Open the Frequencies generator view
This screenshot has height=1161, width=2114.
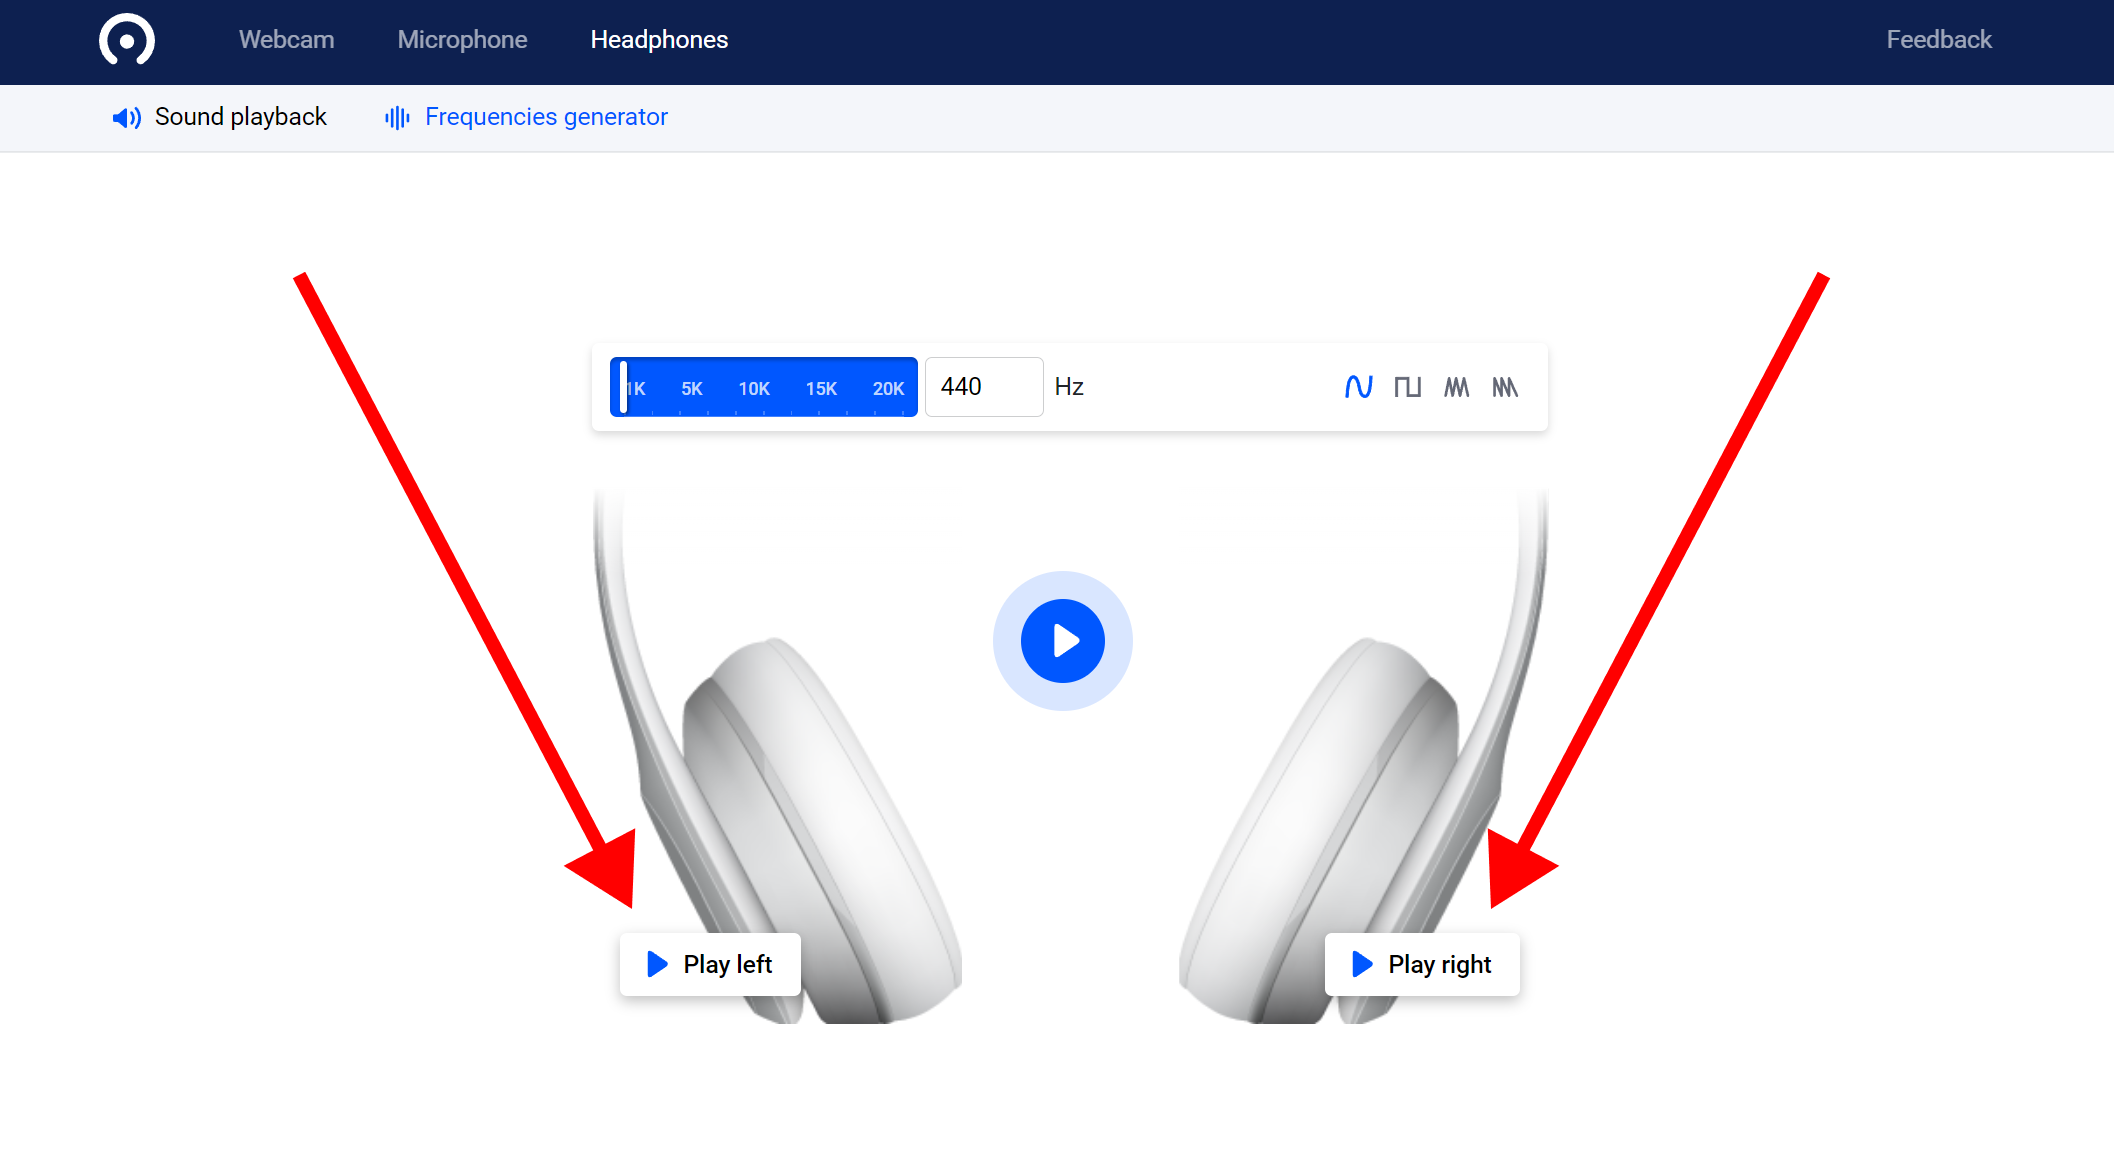546,117
